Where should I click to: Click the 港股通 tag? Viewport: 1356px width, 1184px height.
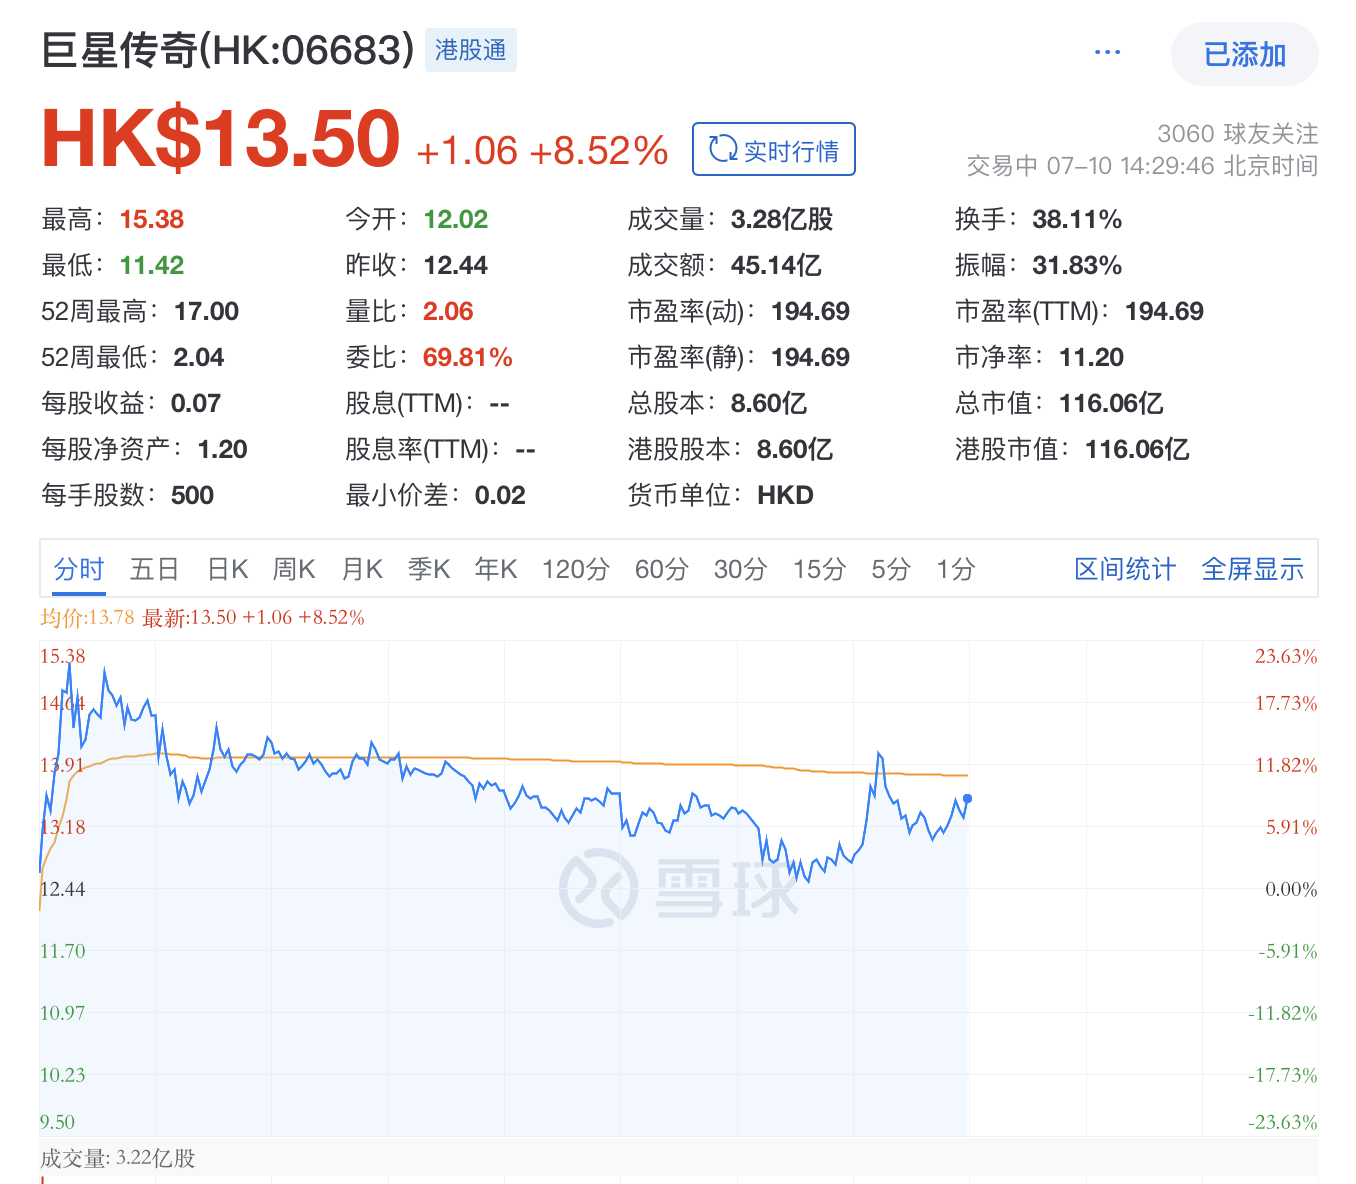coord(470,50)
